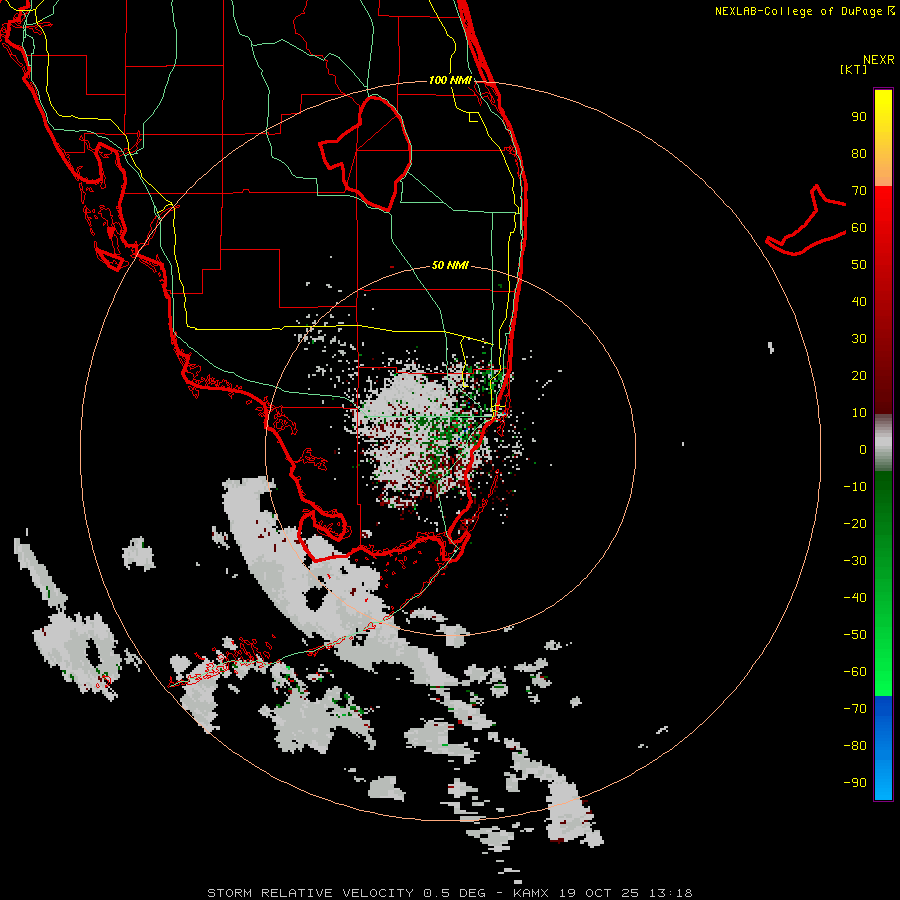Pick the gray zero-velocity segment of the colorbar
This screenshot has width=900, height=900.
883,443
